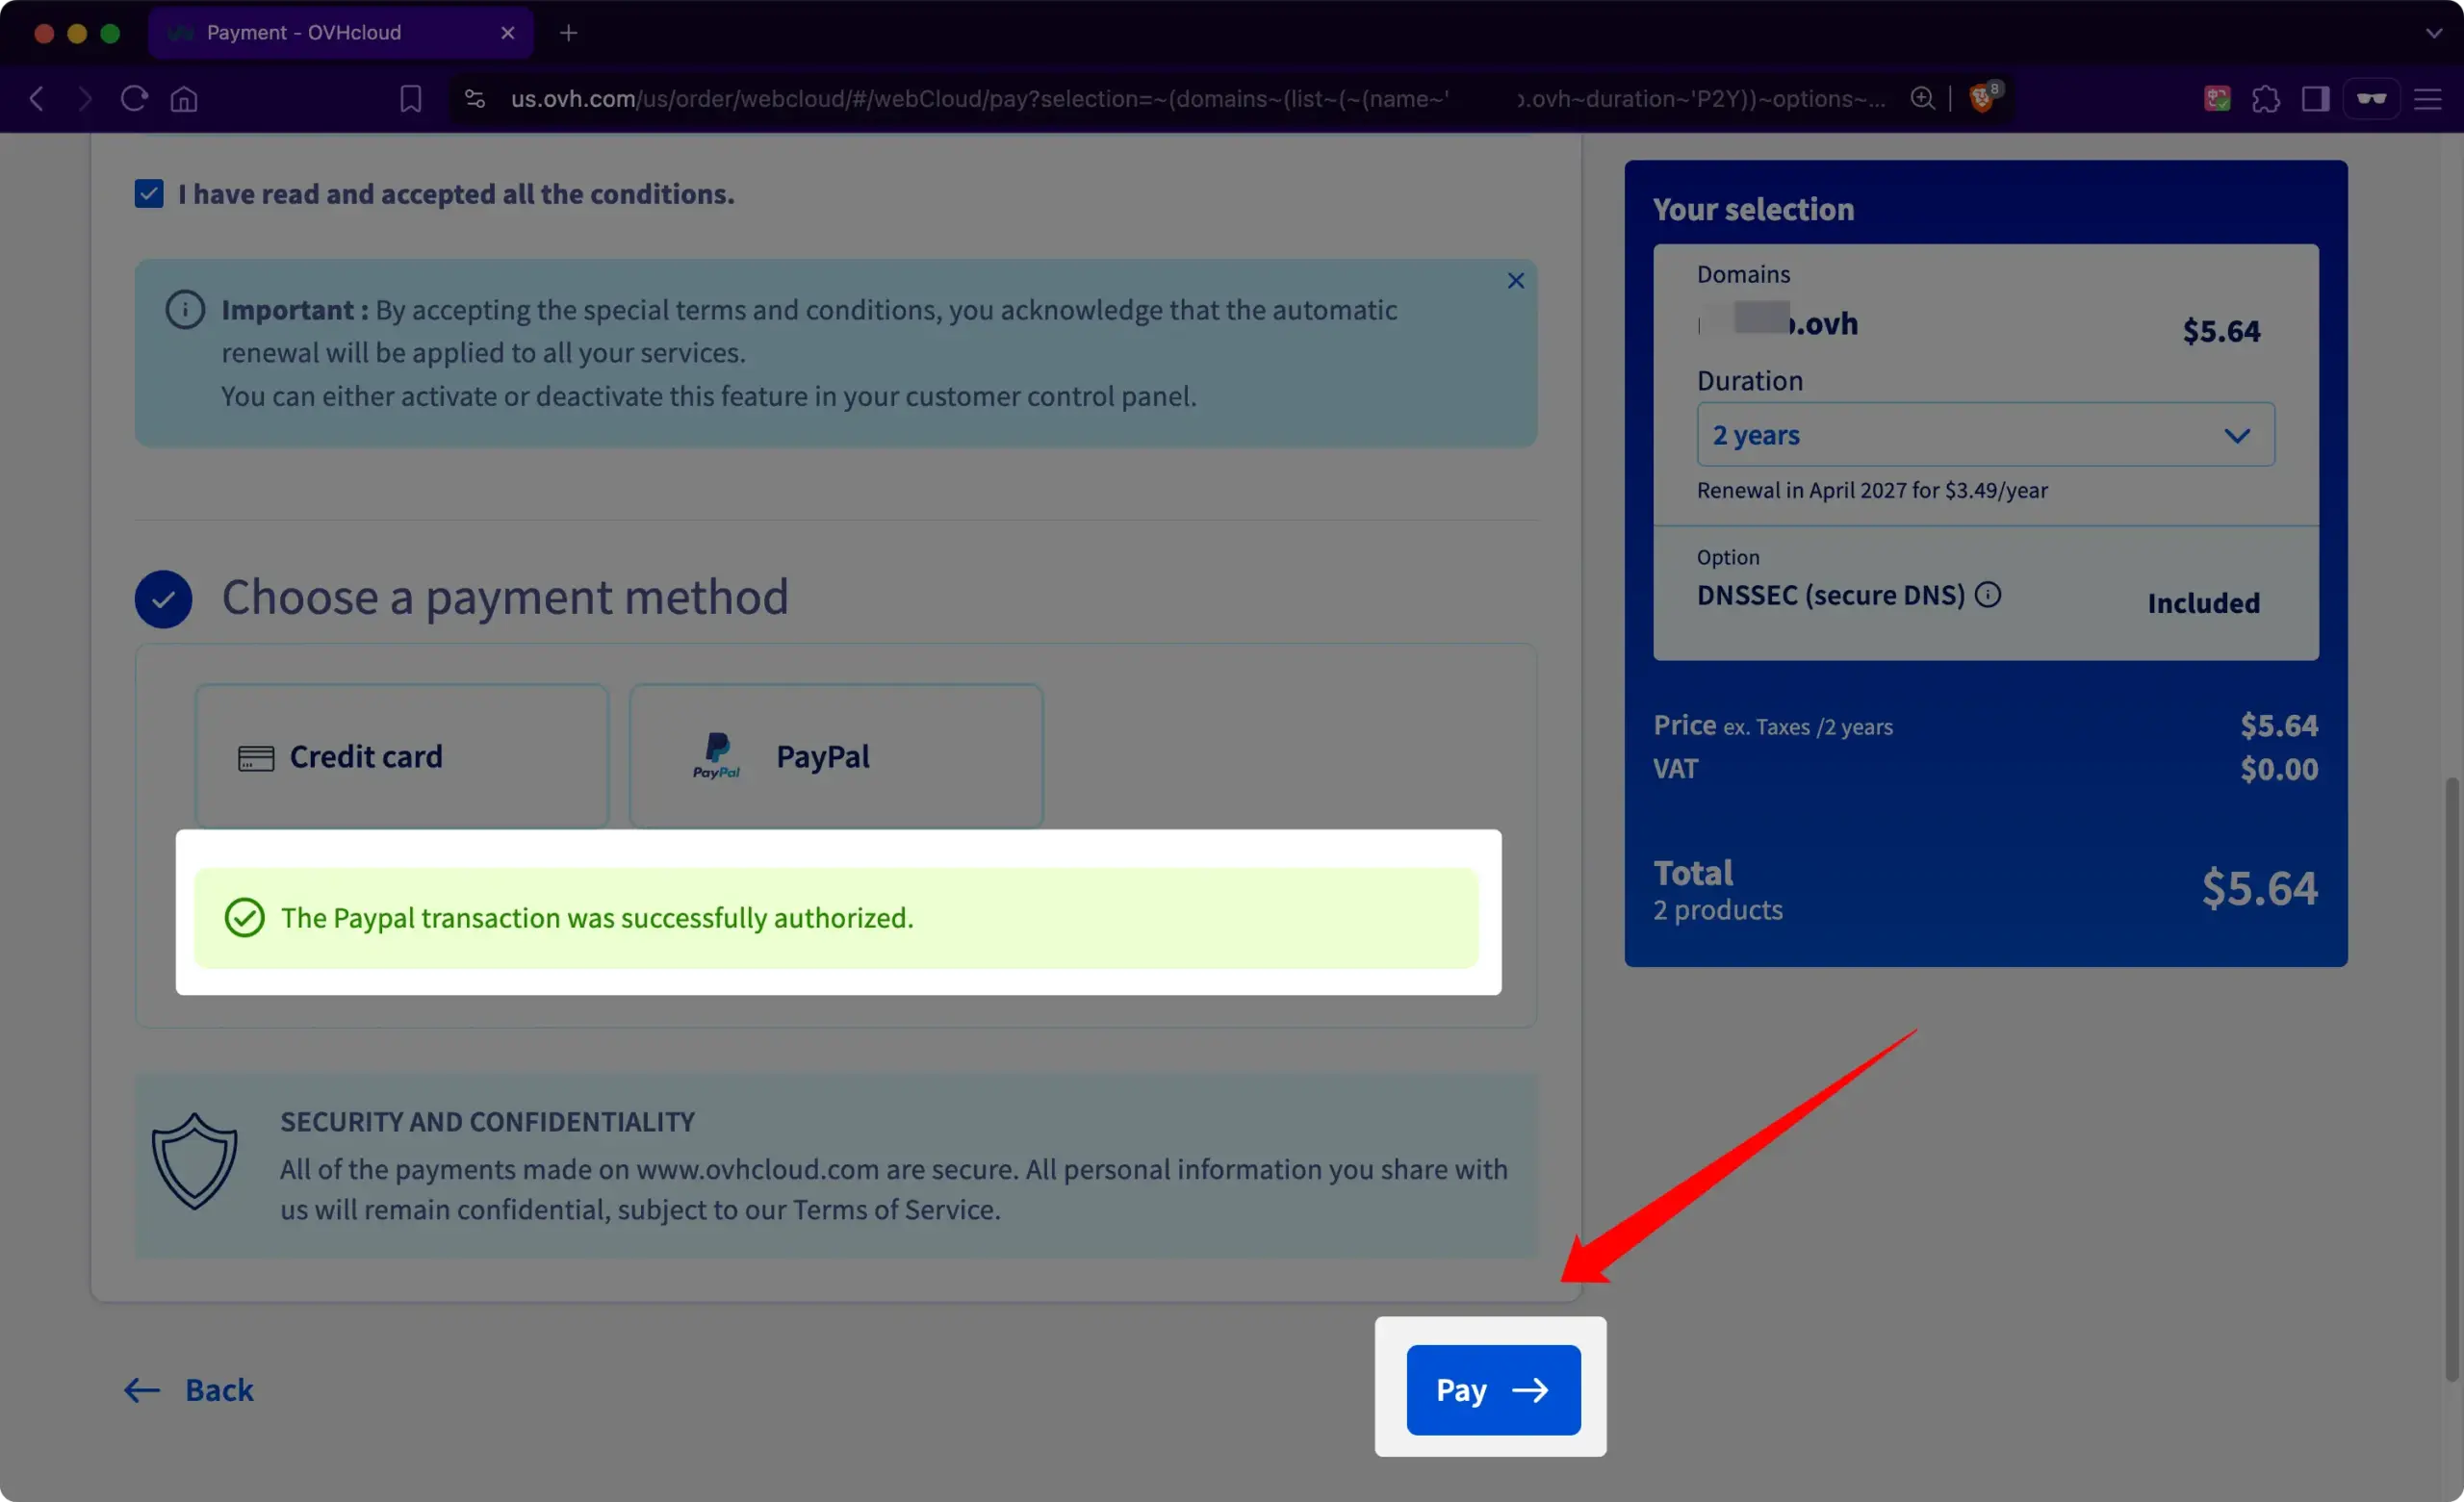The height and width of the screenshot is (1502, 2464).
Task: Toggle the browser sidebar panel icon
Action: (2316, 98)
